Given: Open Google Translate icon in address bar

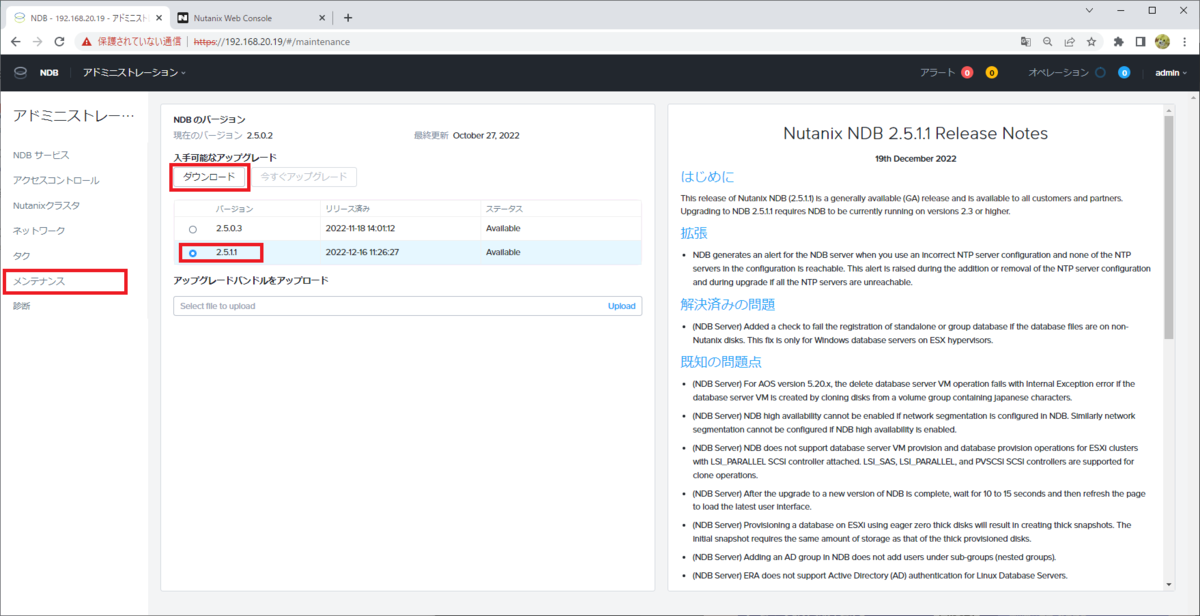Looking at the screenshot, I should point(1026,42).
